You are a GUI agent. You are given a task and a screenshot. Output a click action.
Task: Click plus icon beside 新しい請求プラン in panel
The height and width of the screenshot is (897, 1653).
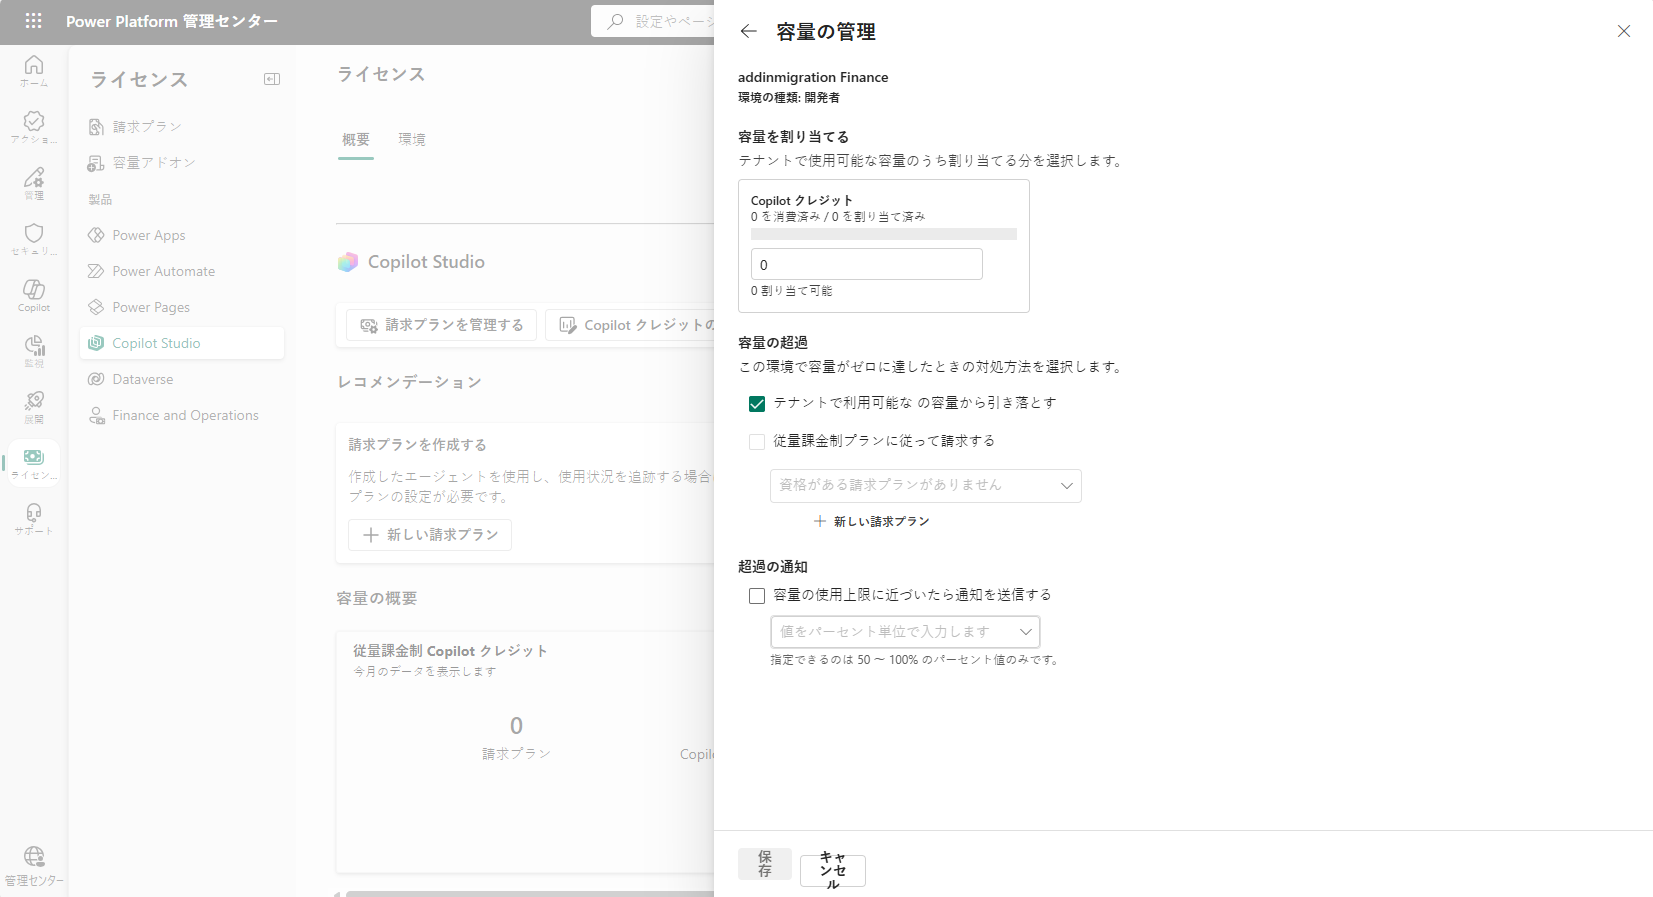coord(820,521)
